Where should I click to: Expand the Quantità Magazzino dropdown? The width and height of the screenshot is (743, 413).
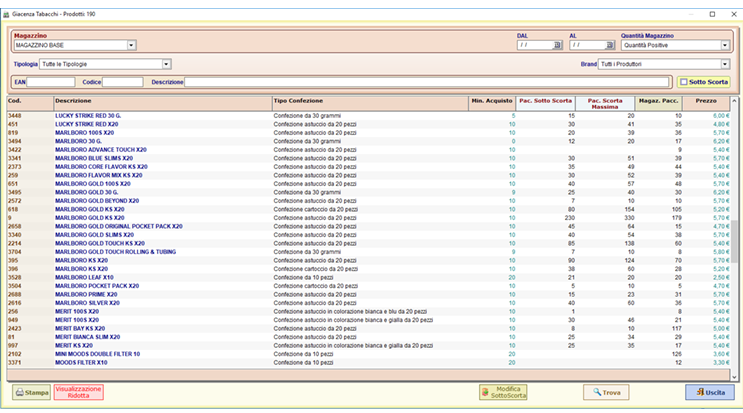click(725, 45)
